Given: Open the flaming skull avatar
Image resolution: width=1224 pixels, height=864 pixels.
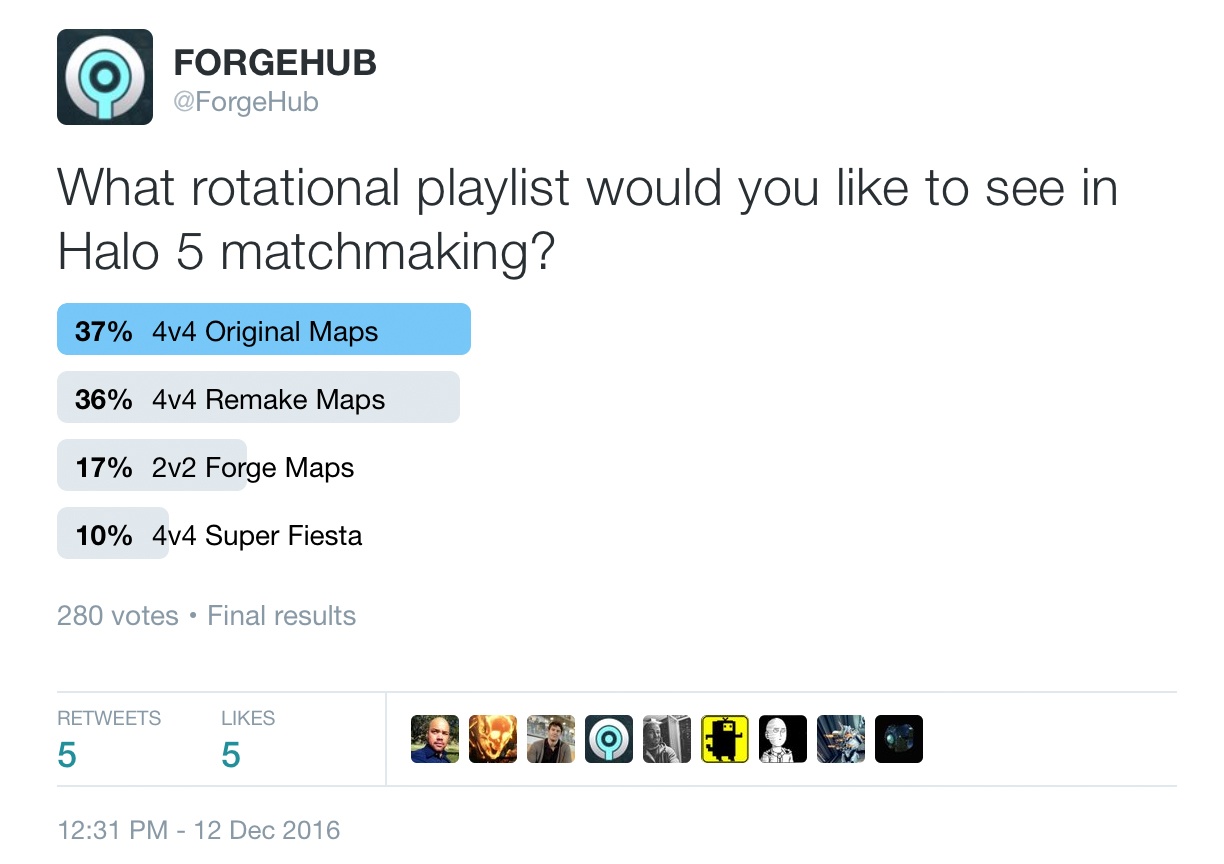Looking at the screenshot, I should tap(493, 739).
